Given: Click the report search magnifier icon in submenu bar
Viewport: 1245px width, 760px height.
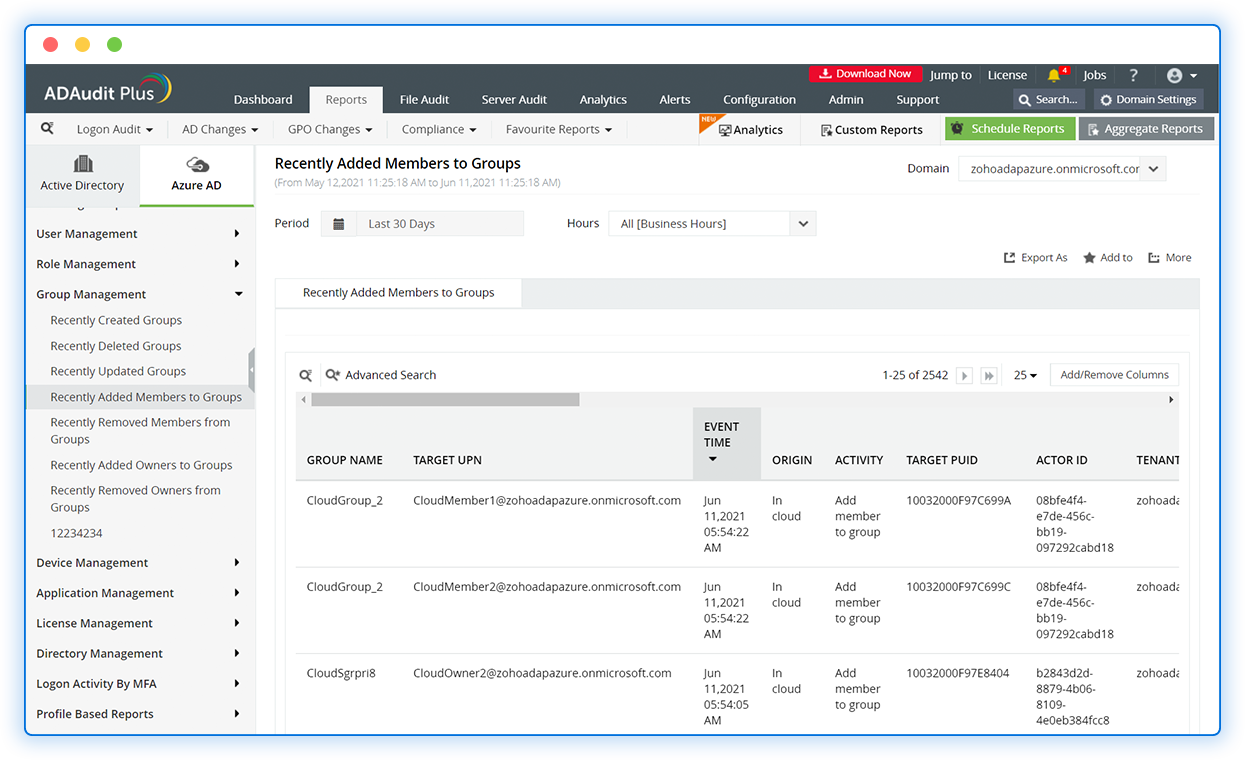Looking at the screenshot, I should [x=47, y=129].
